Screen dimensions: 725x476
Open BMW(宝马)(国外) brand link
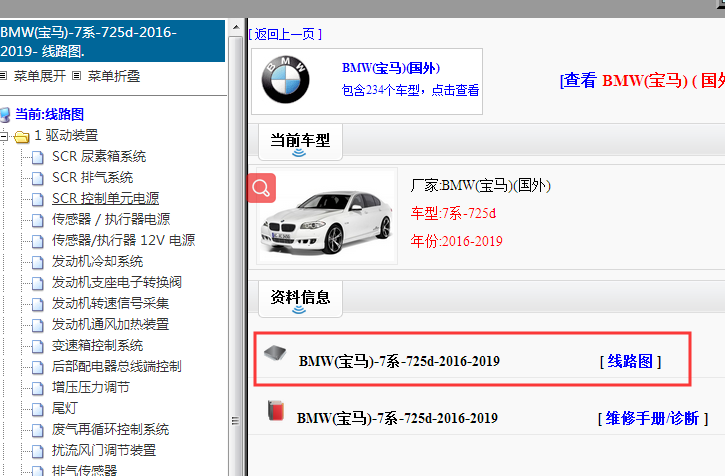pyautogui.click(x=391, y=68)
